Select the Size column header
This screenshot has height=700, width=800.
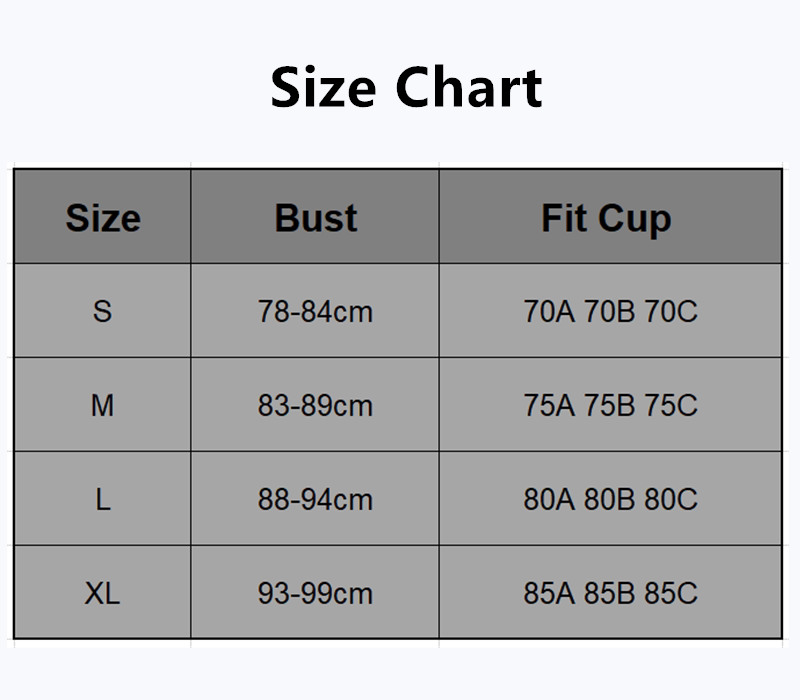(103, 218)
